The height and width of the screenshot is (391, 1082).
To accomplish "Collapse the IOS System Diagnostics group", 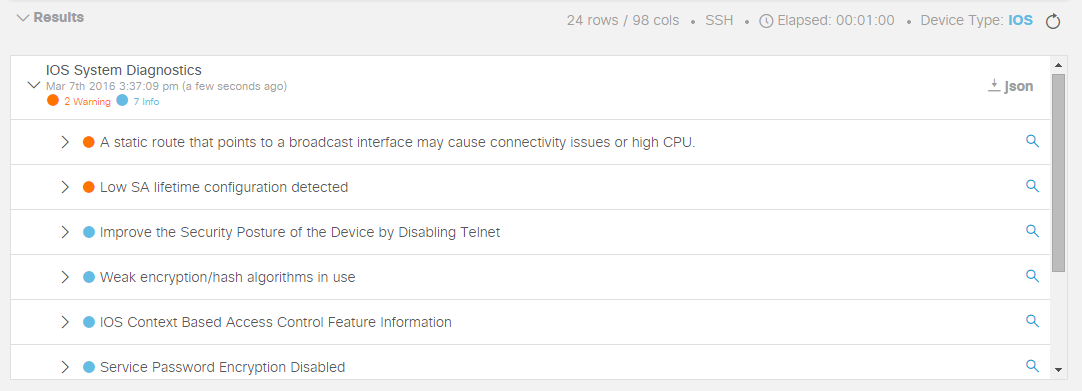I will point(33,86).
